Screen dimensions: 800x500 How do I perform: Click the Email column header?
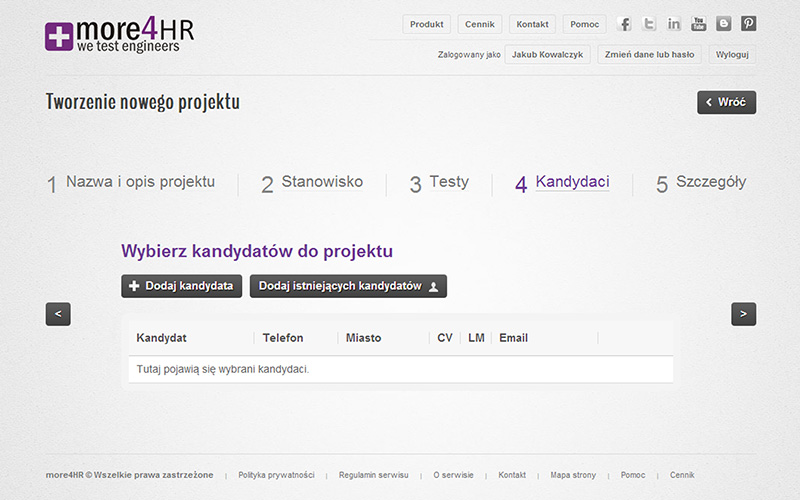point(513,338)
